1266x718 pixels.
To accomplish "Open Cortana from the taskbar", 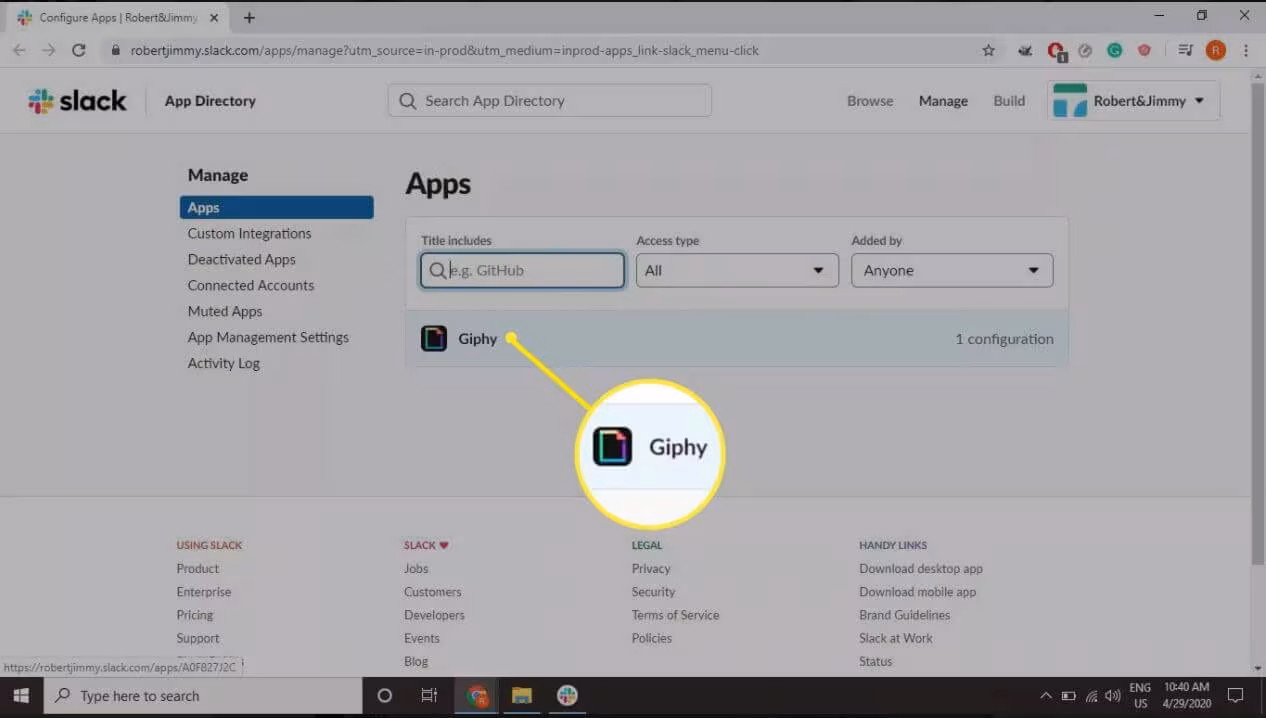I will click(384, 696).
